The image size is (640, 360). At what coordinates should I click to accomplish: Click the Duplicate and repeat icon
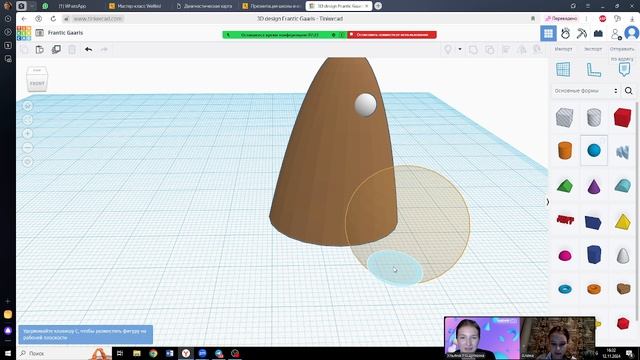(x=56, y=49)
